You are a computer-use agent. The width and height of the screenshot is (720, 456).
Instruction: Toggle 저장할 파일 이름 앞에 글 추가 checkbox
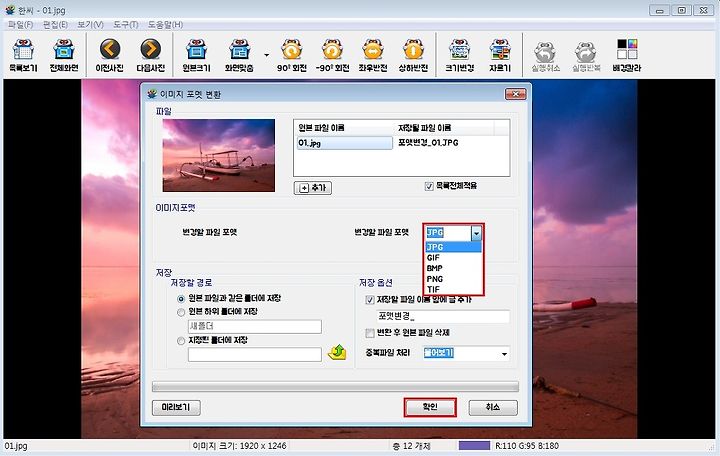370,300
